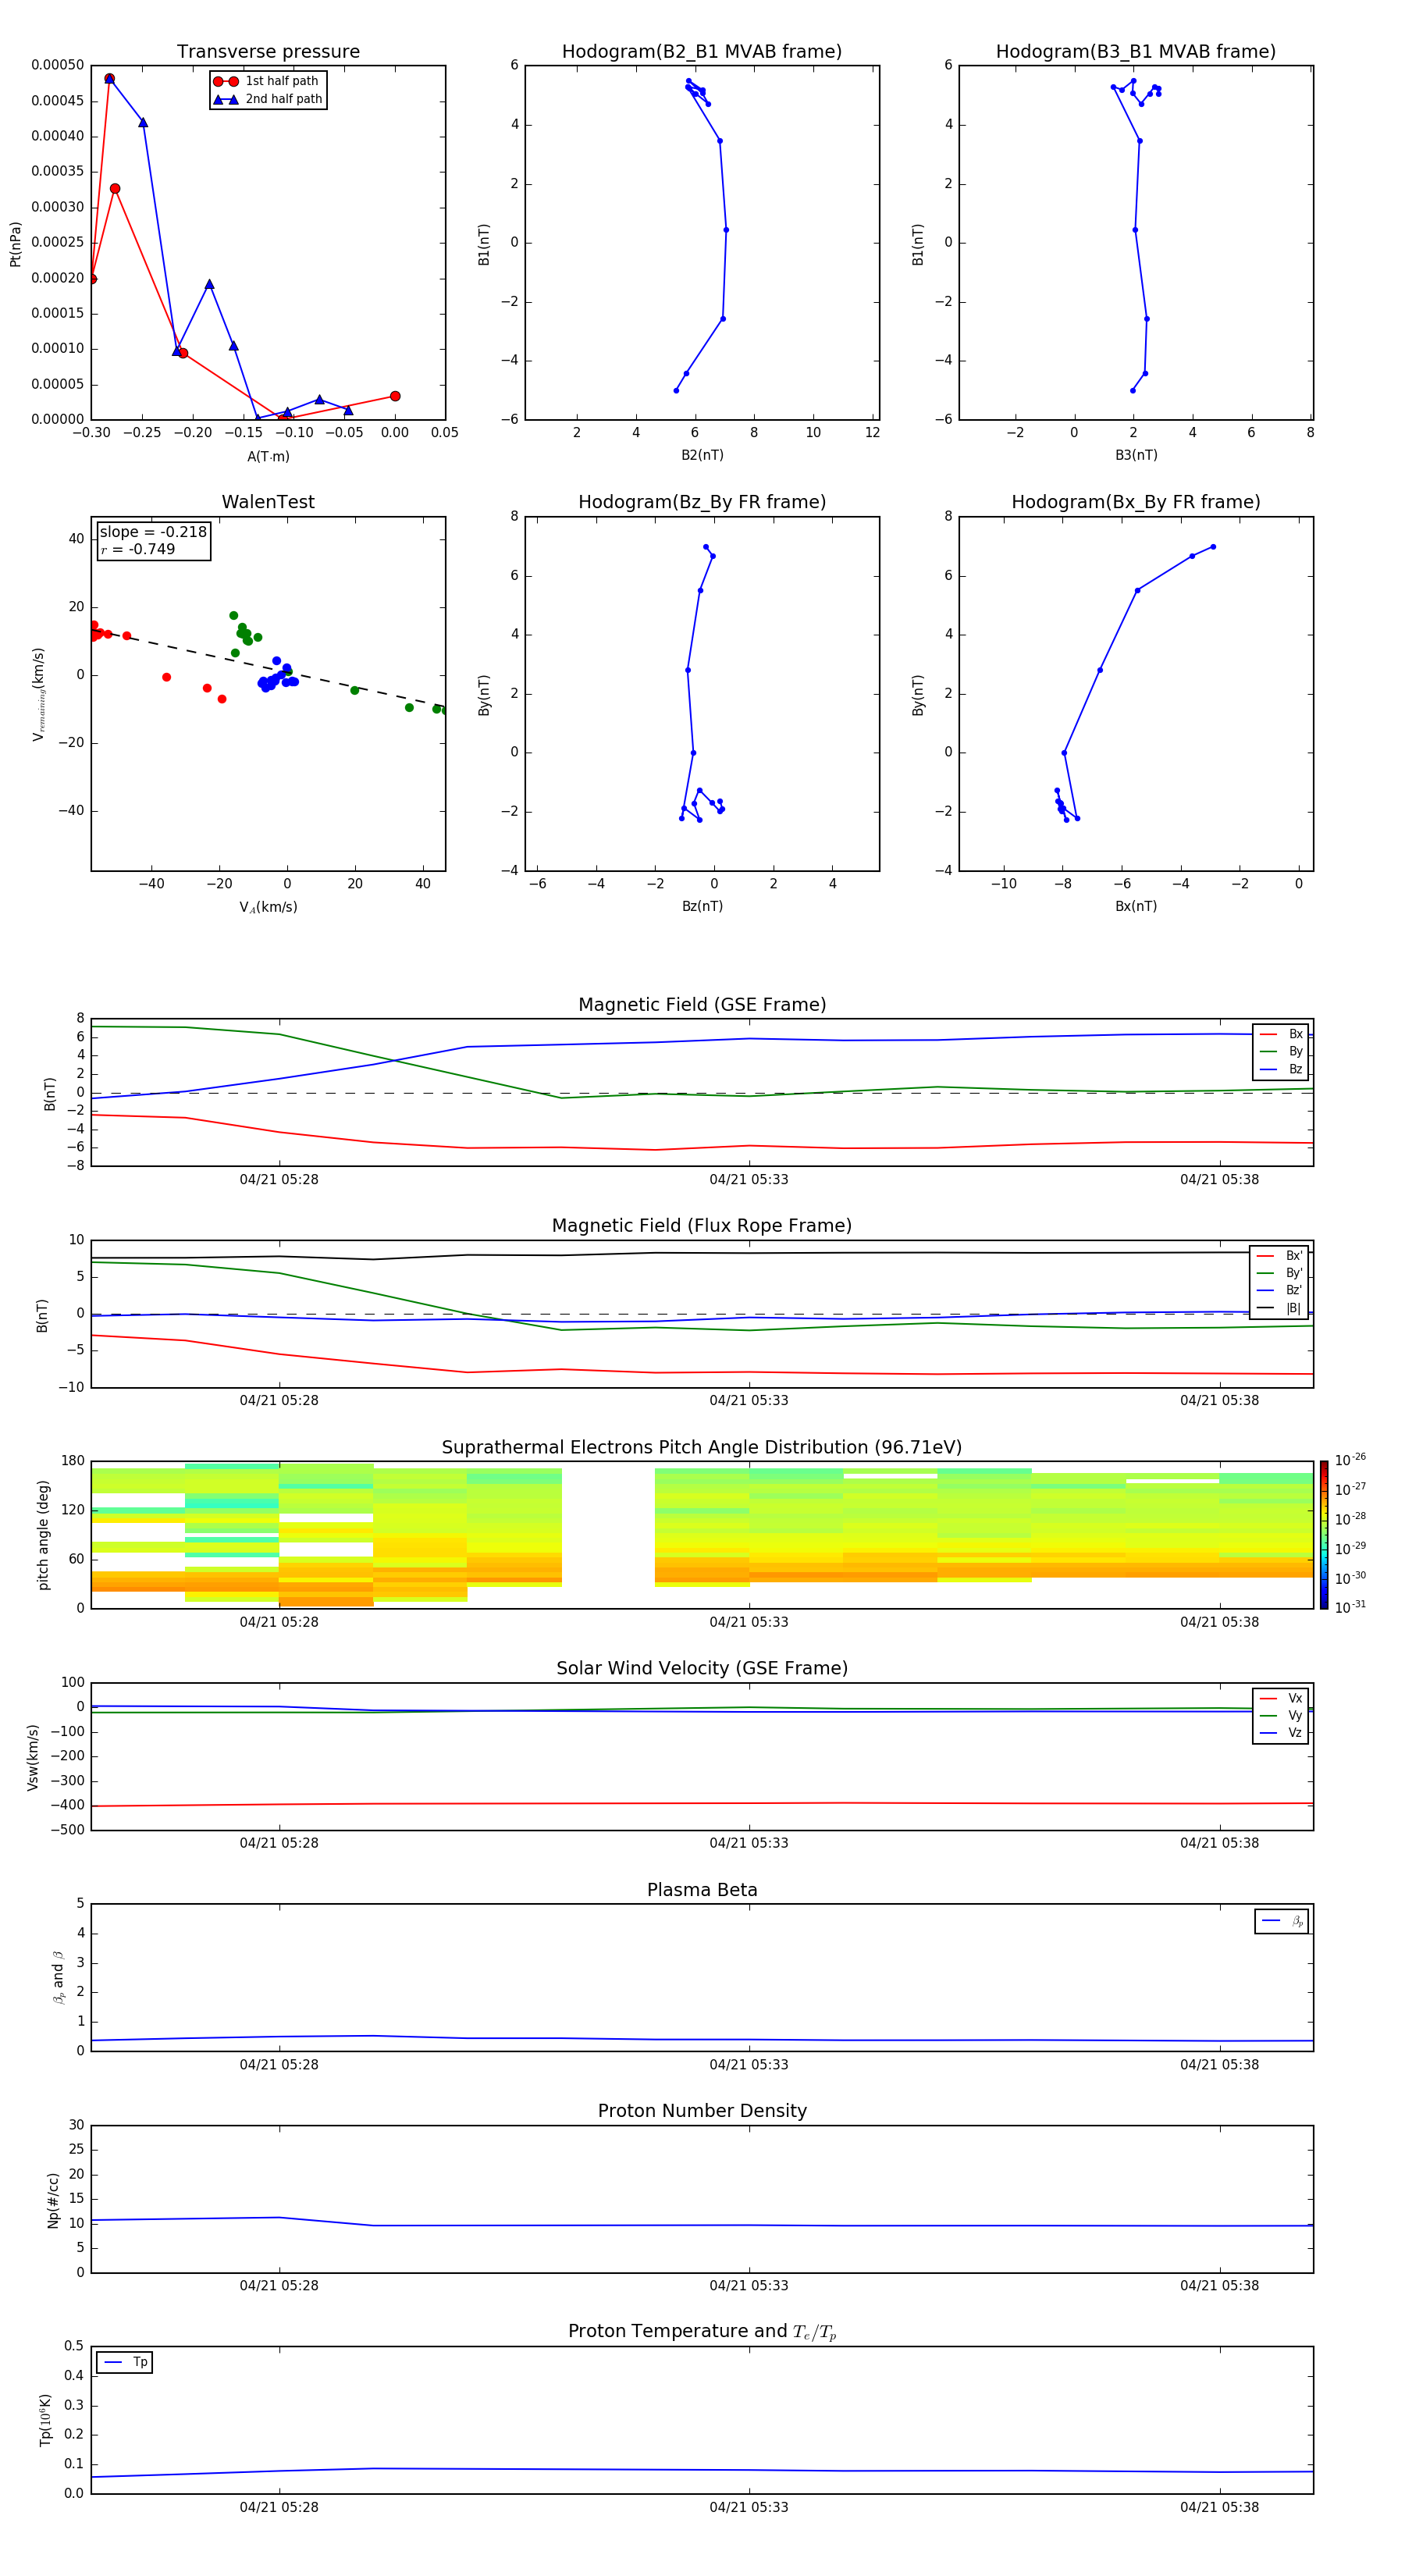Click the '10^-26' colorbar label

coord(1350,1460)
